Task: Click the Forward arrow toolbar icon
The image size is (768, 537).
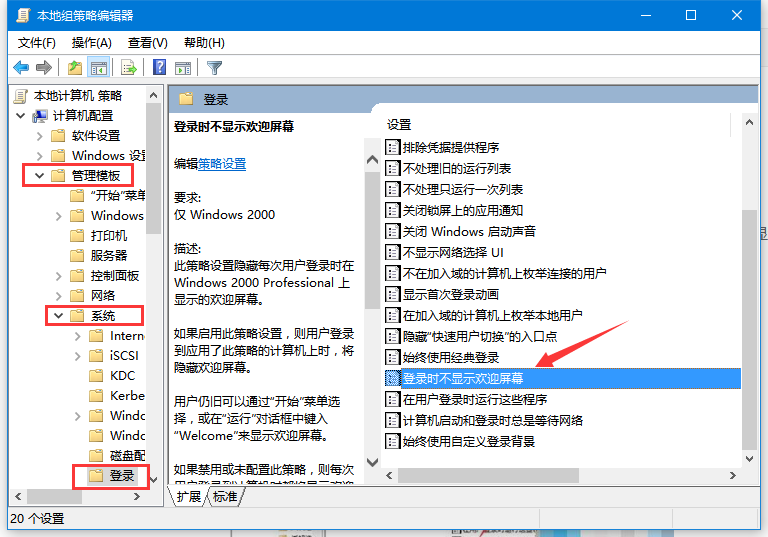Action: [44, 67]
